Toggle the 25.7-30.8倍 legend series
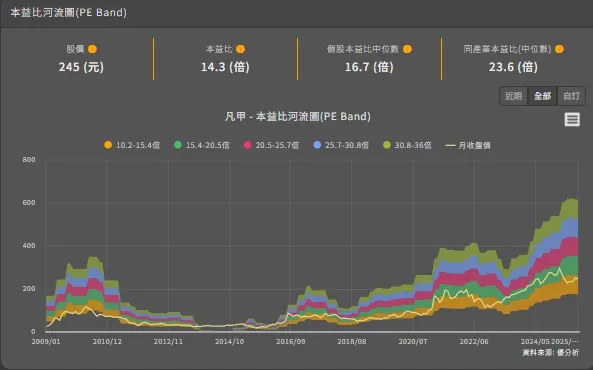The height and width of the screenshot is (370, 593). (341, 145)
